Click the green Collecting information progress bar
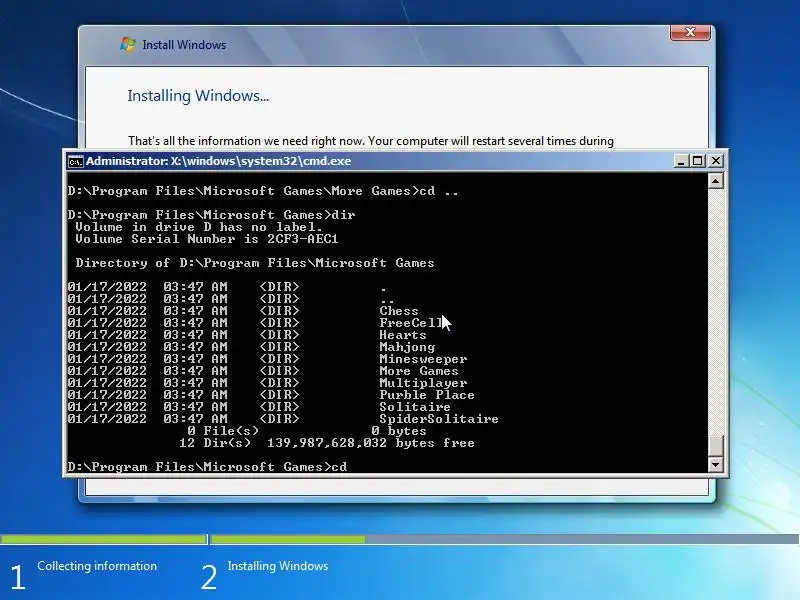Viewport: 800px width, 600px height. pyautogui.click(x=103, y=539)
